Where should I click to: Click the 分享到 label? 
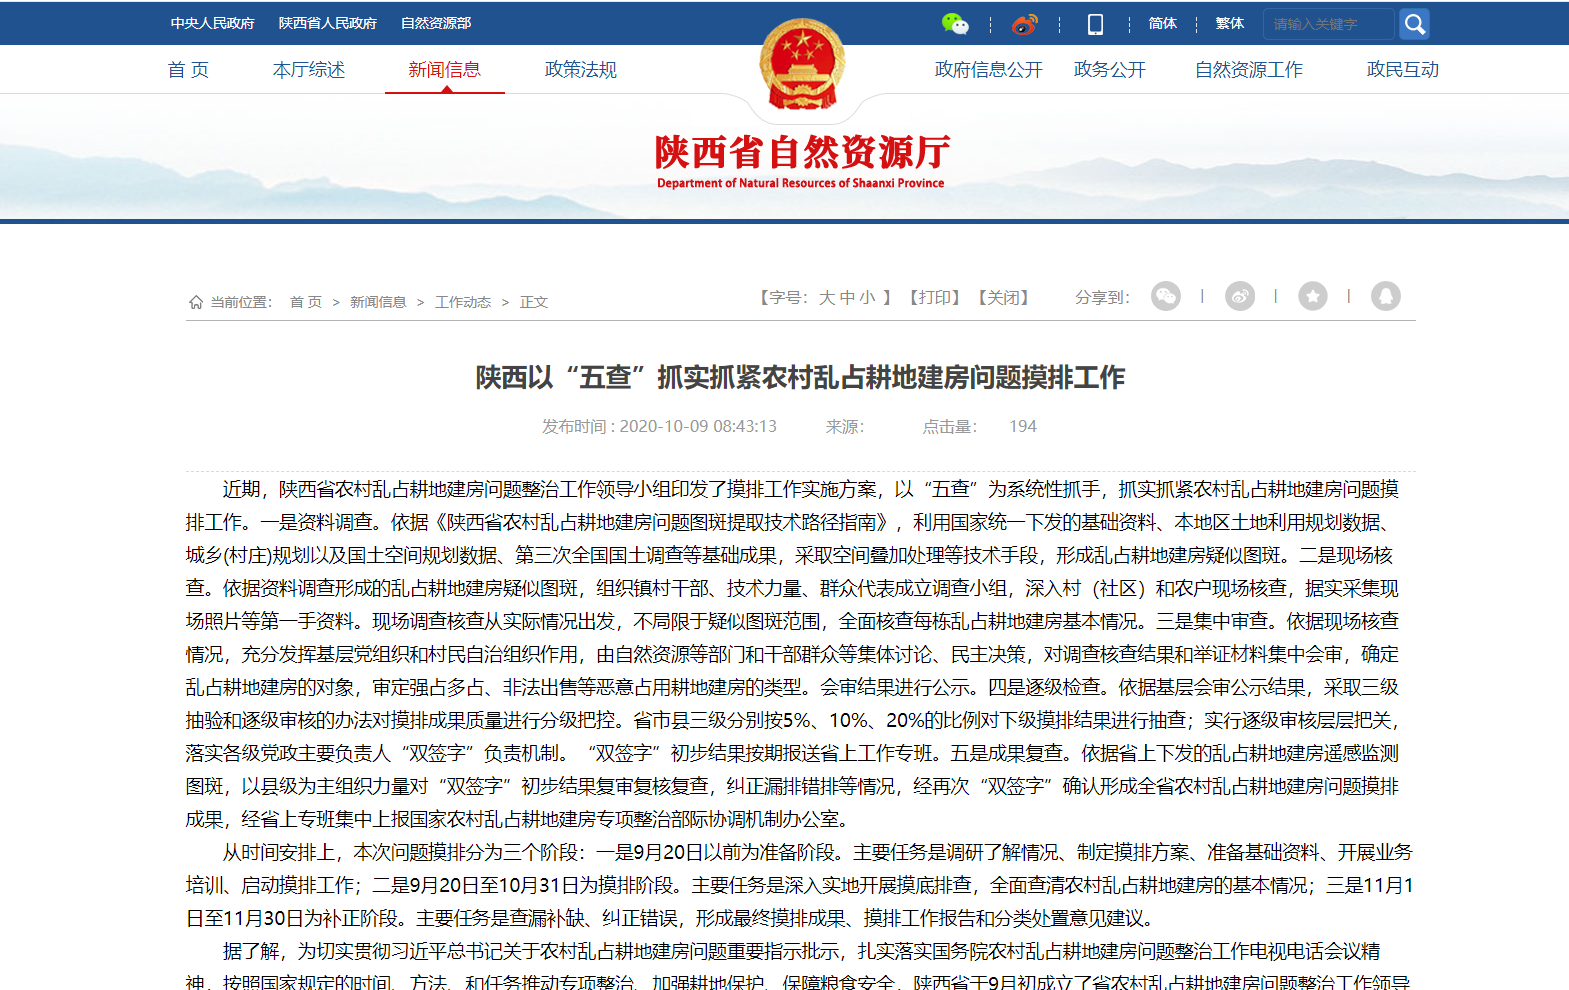(x=1102, y=297)
